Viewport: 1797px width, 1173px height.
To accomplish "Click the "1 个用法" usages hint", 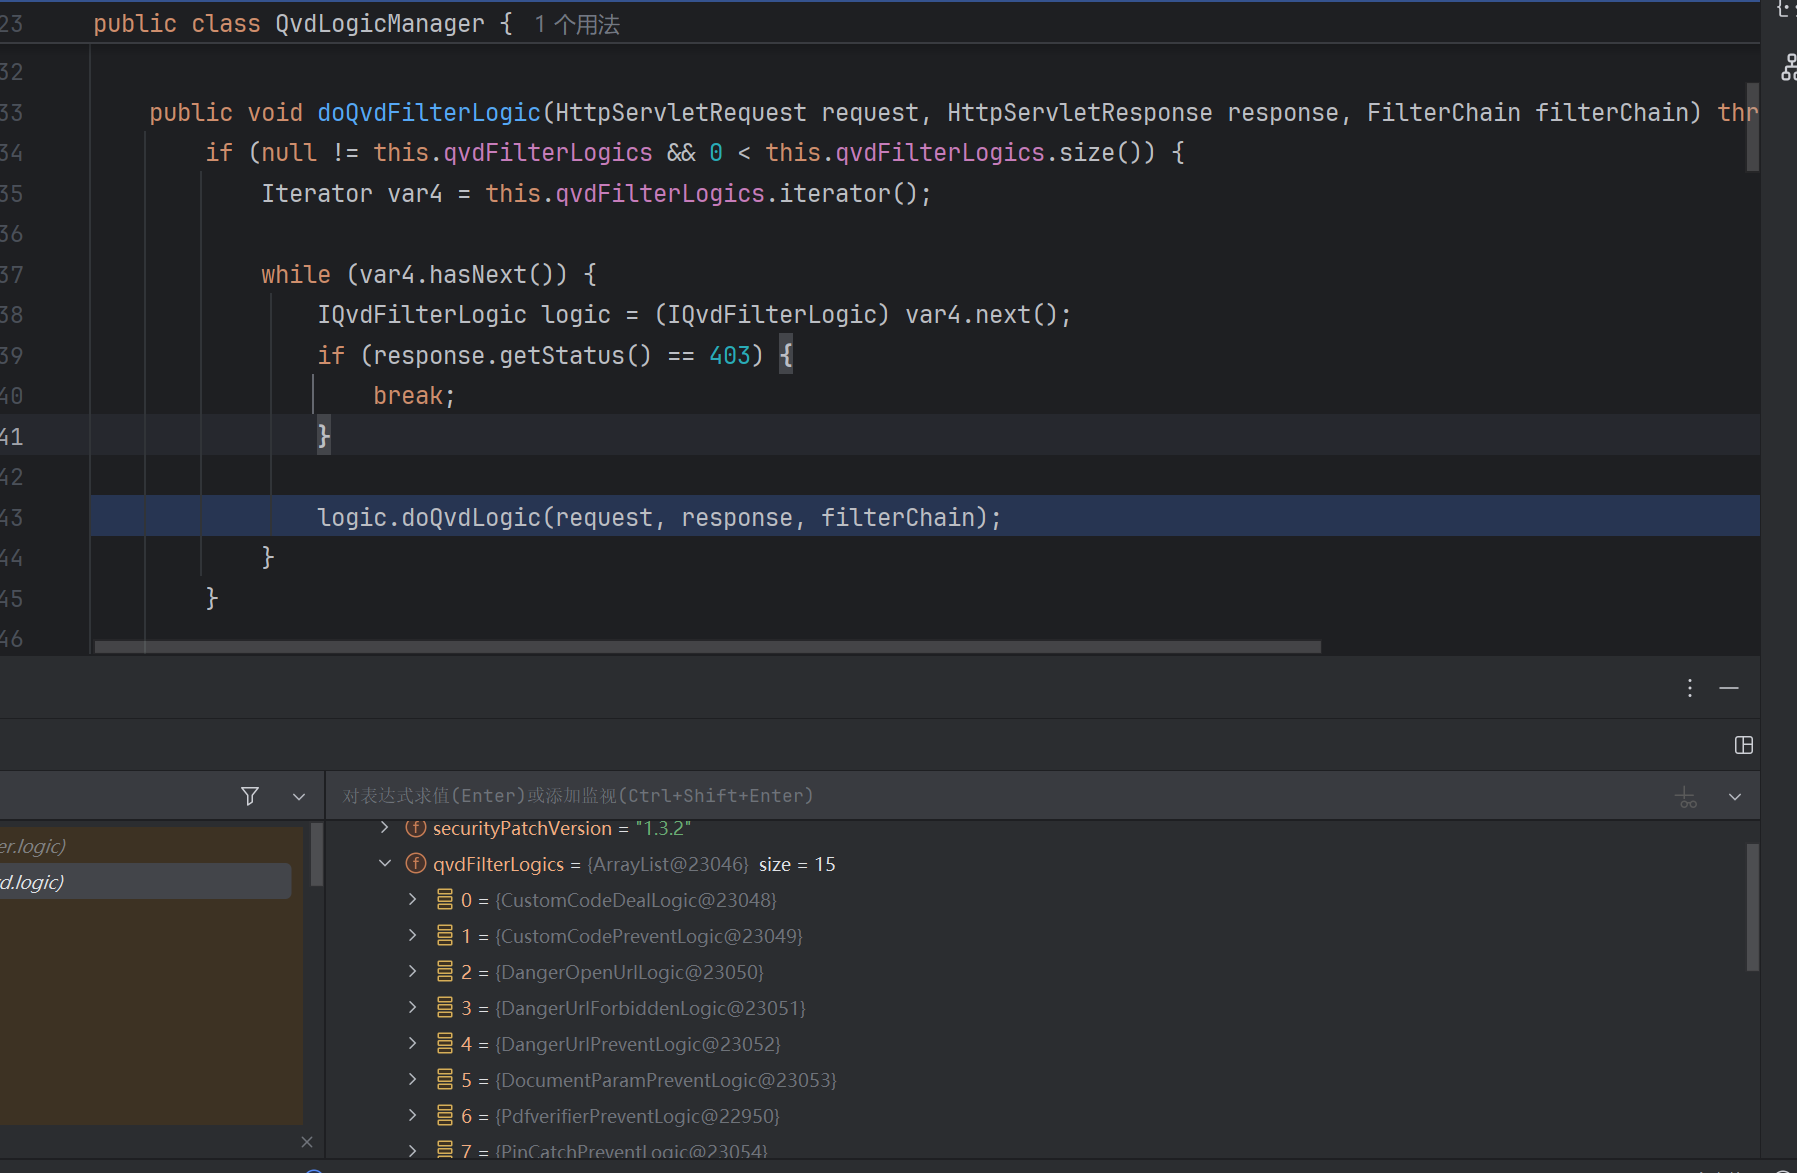I will (x=577, y=25).
